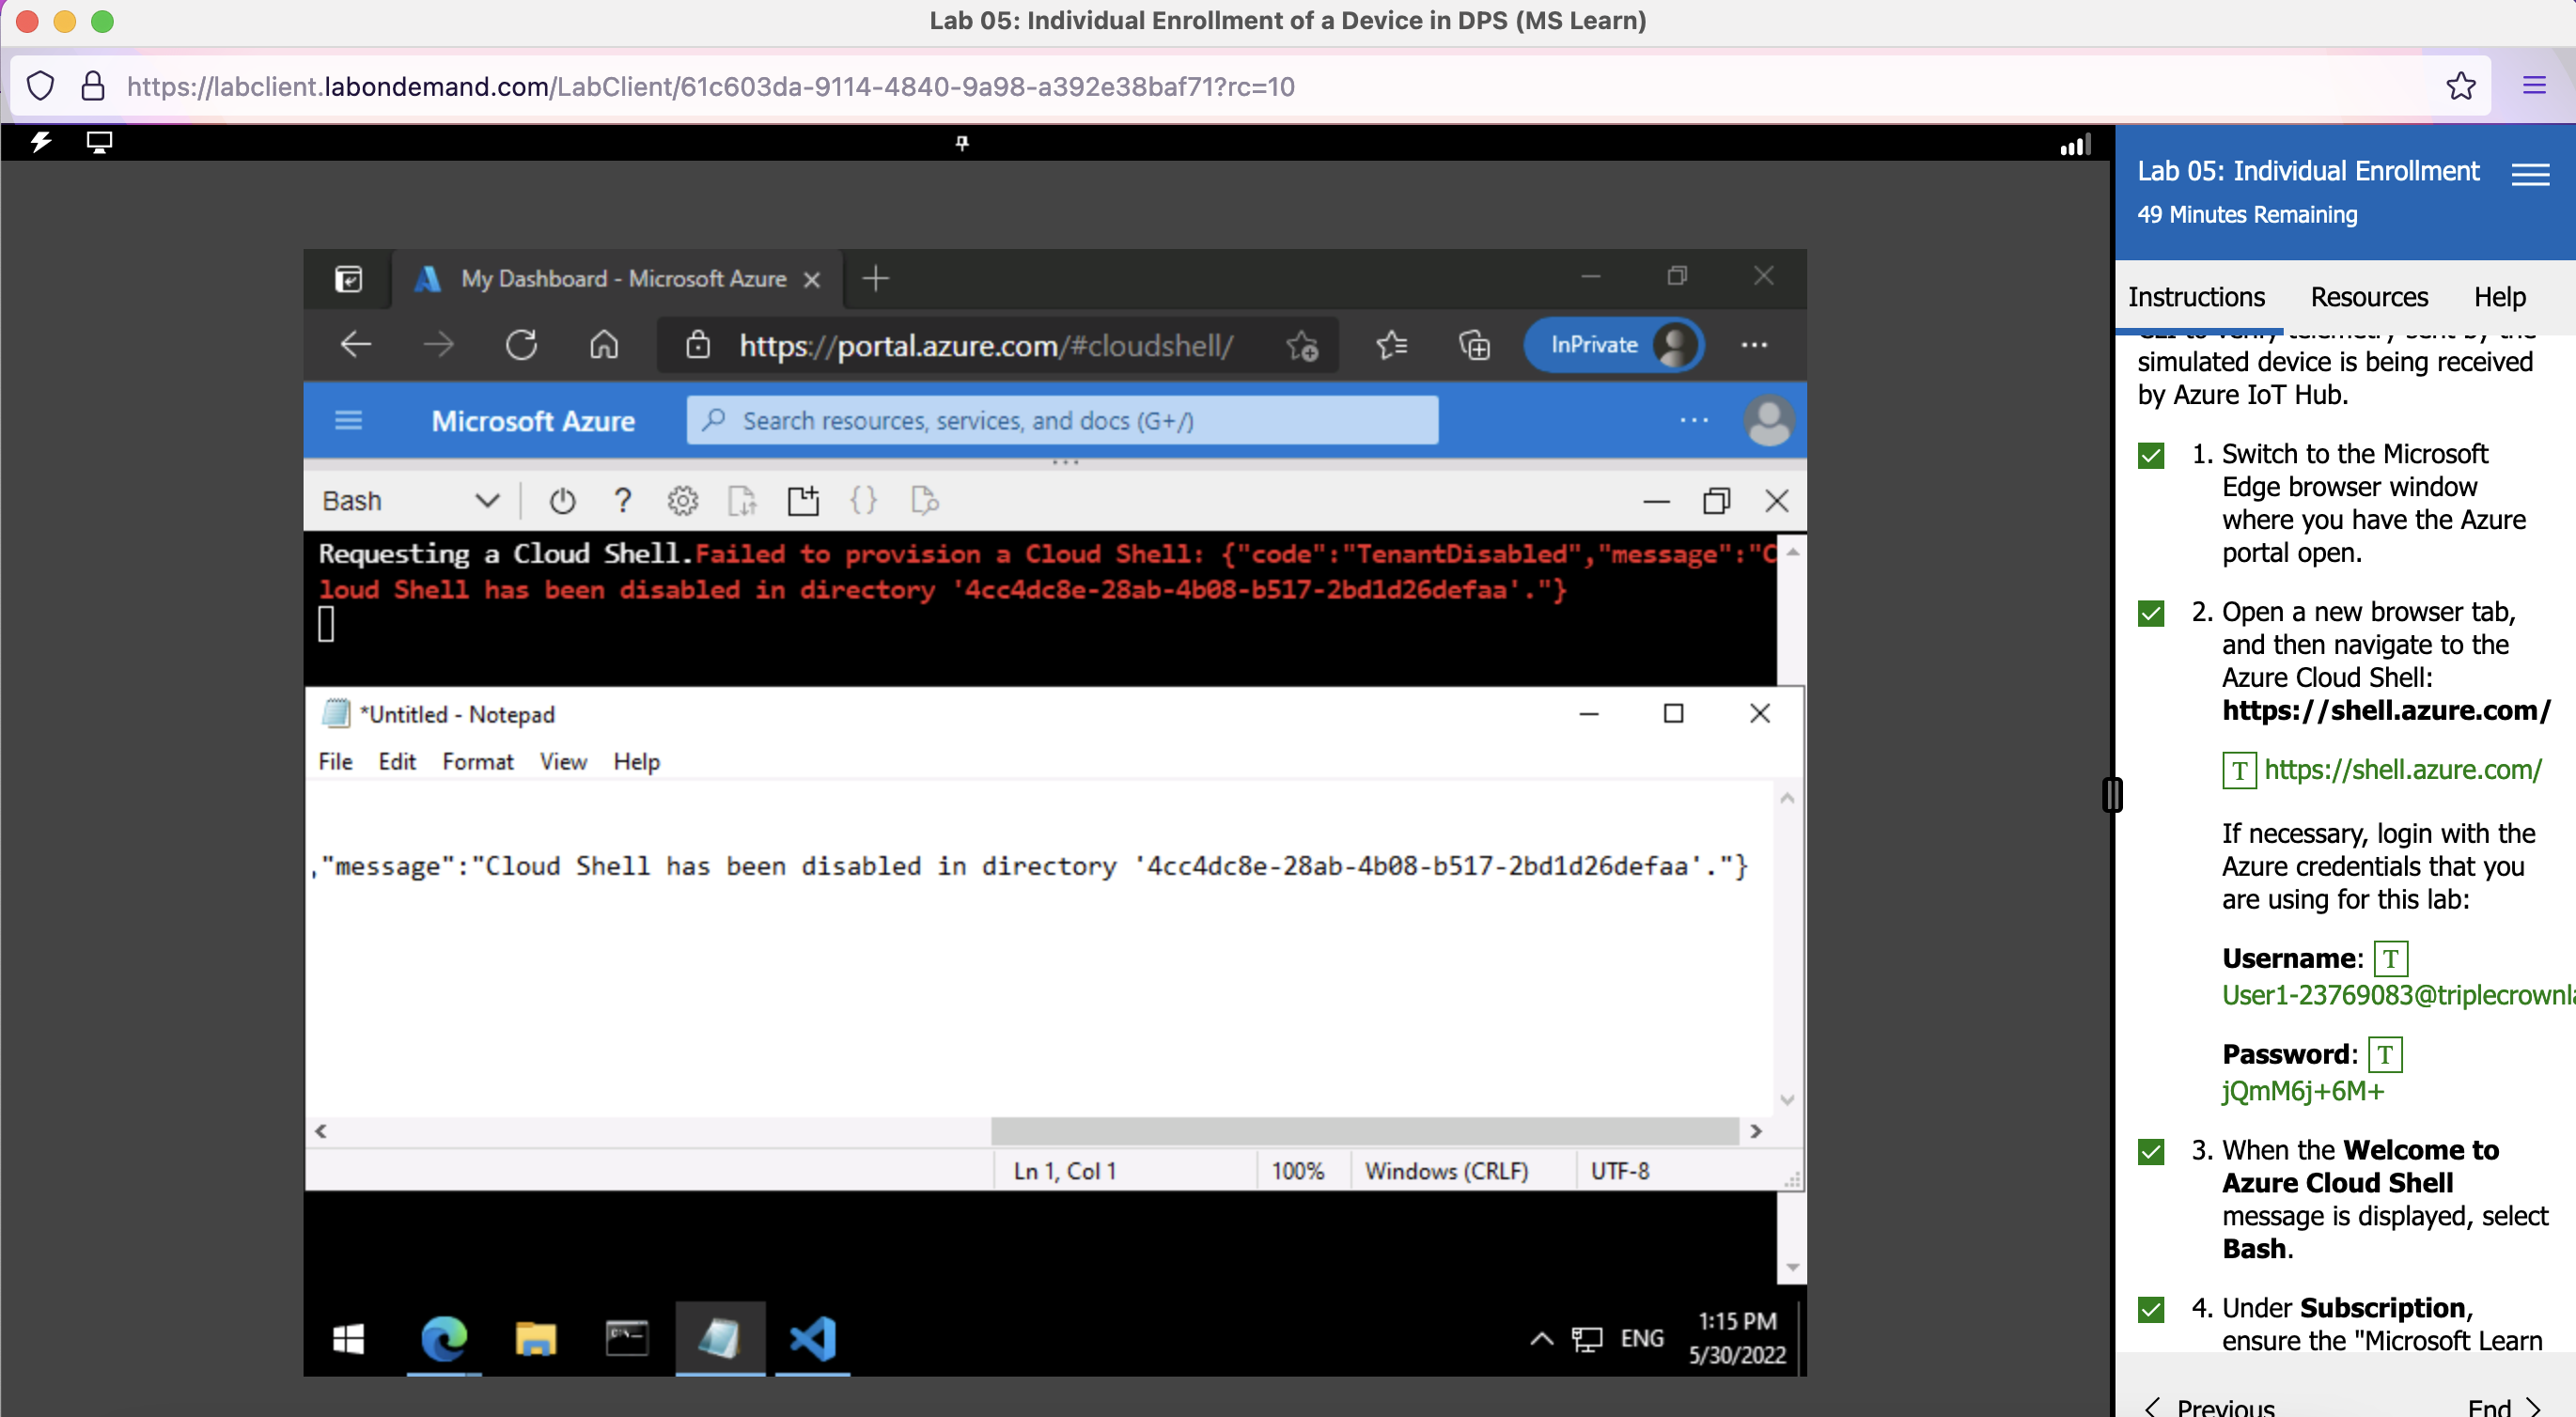
Task: Open network icon in system tray
Action: (1587, 1338)
